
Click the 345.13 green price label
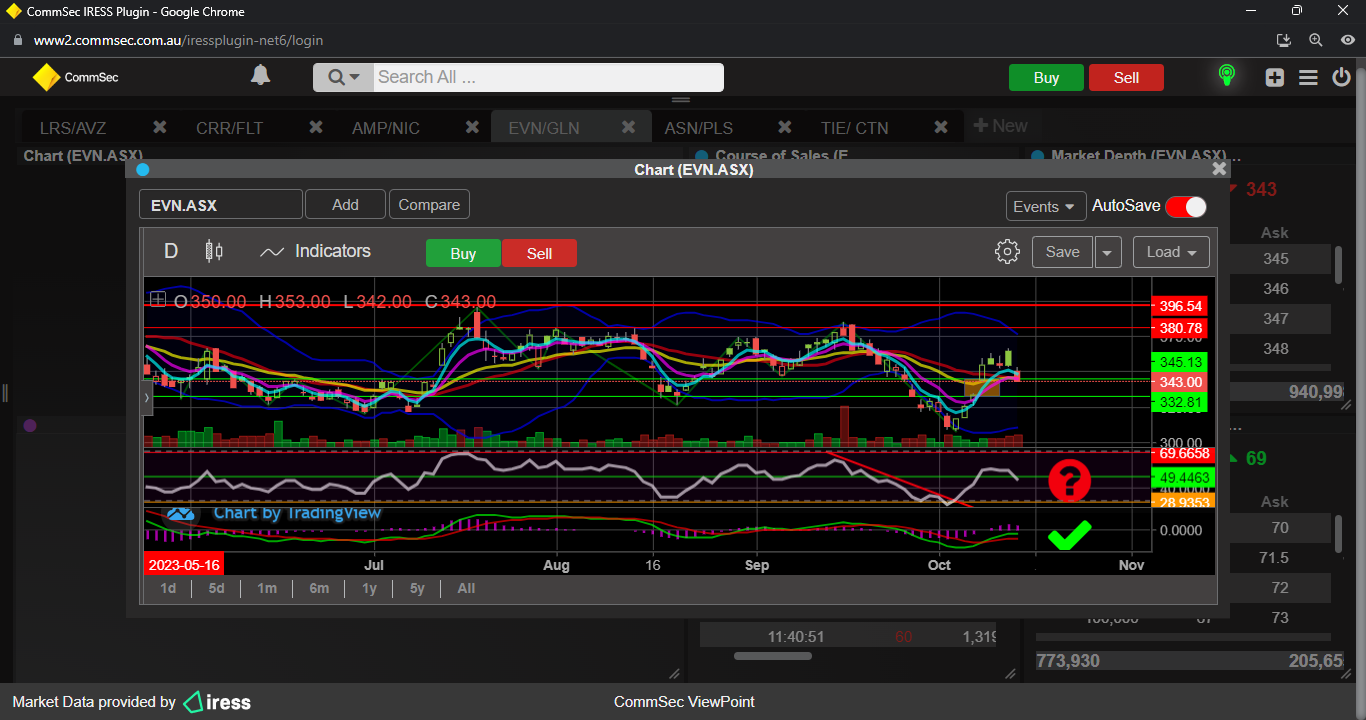coord(1180,361)
